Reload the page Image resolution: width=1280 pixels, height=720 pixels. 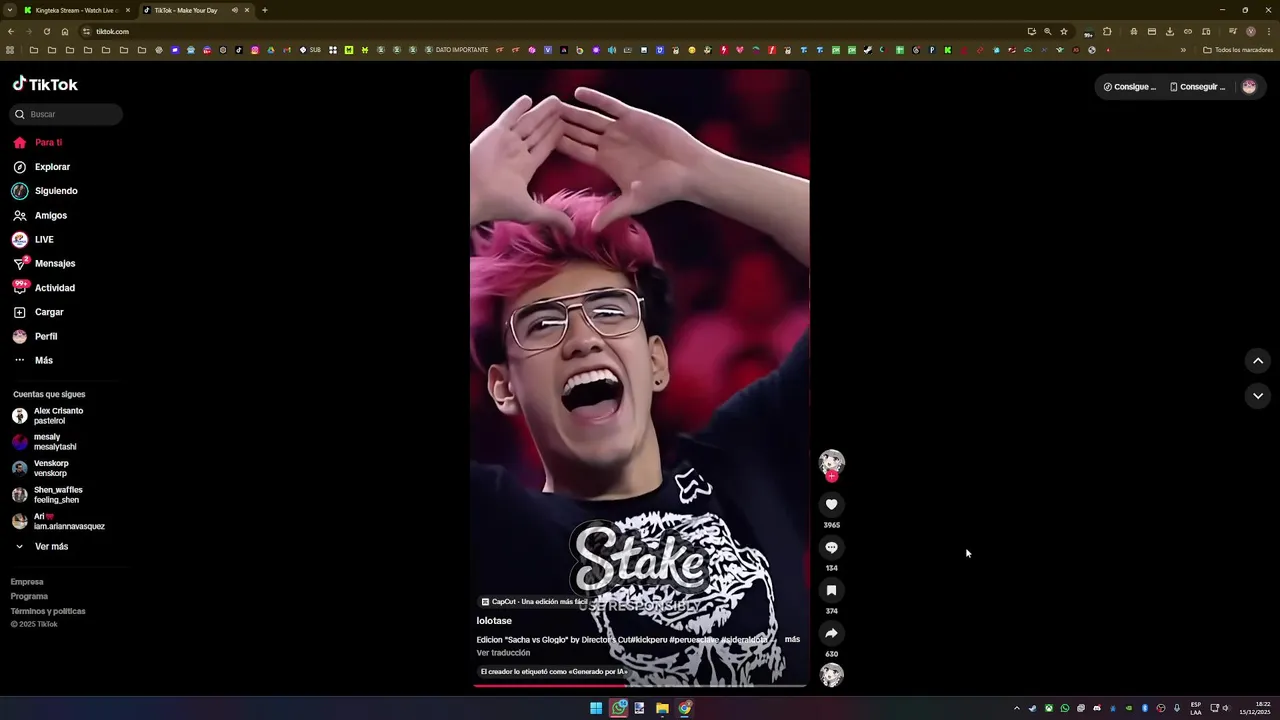coord(46,31)
